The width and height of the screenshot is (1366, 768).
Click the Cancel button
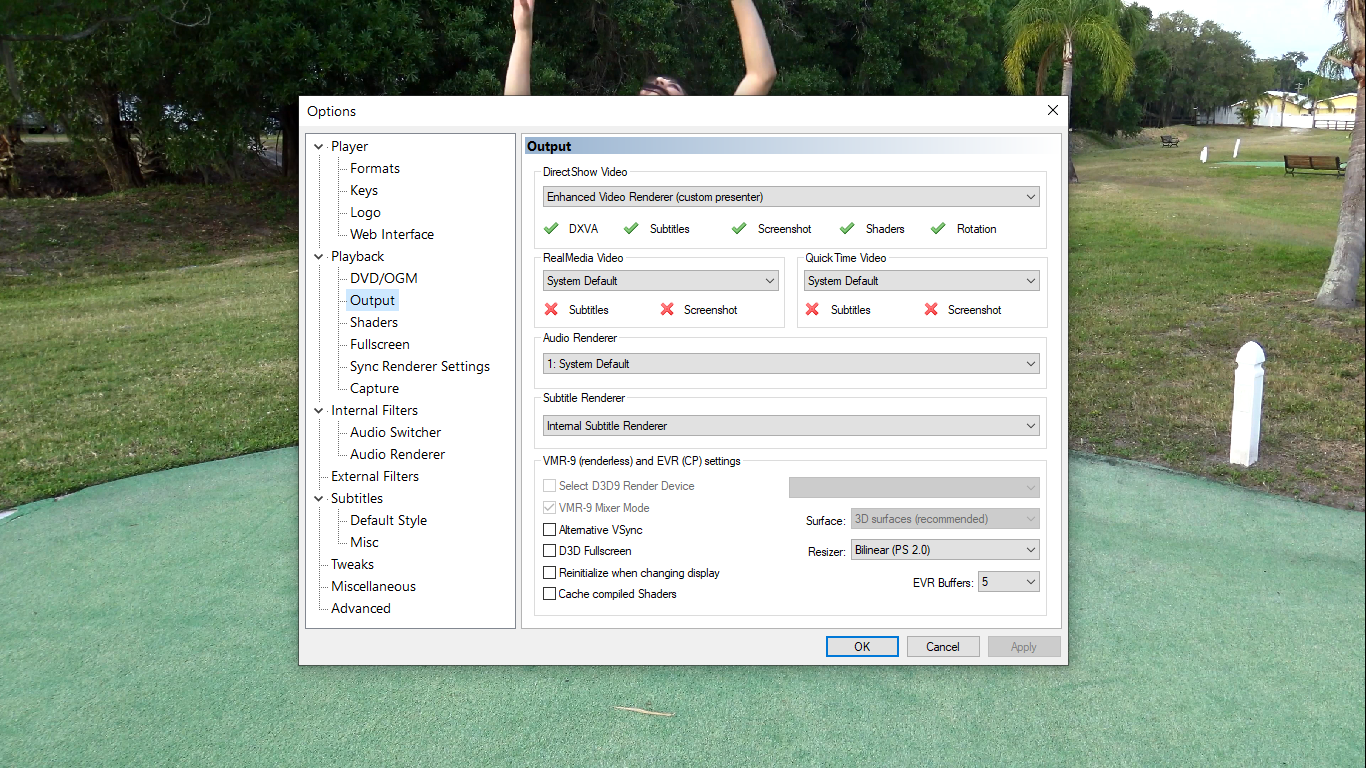(943, 647)
